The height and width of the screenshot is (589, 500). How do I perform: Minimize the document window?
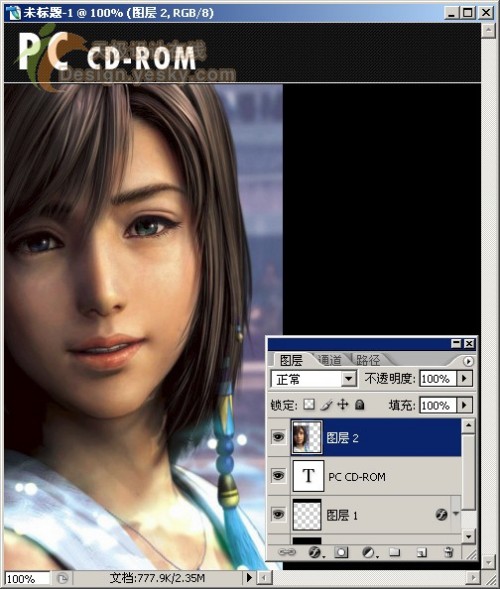point(452,13)
